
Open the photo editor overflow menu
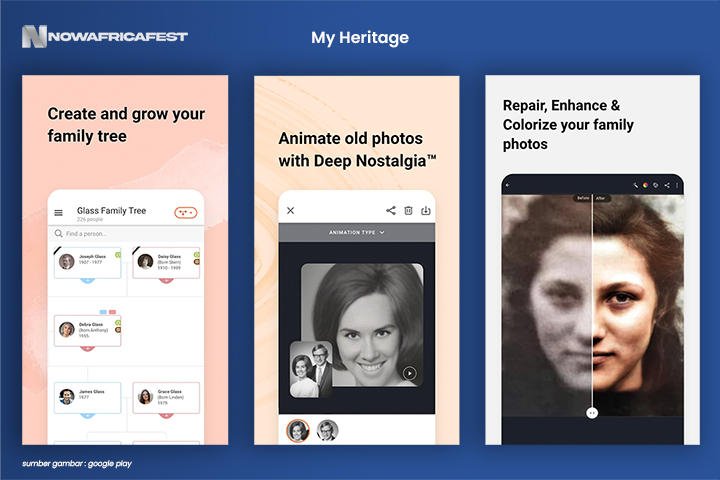click(x=677, y=185)
